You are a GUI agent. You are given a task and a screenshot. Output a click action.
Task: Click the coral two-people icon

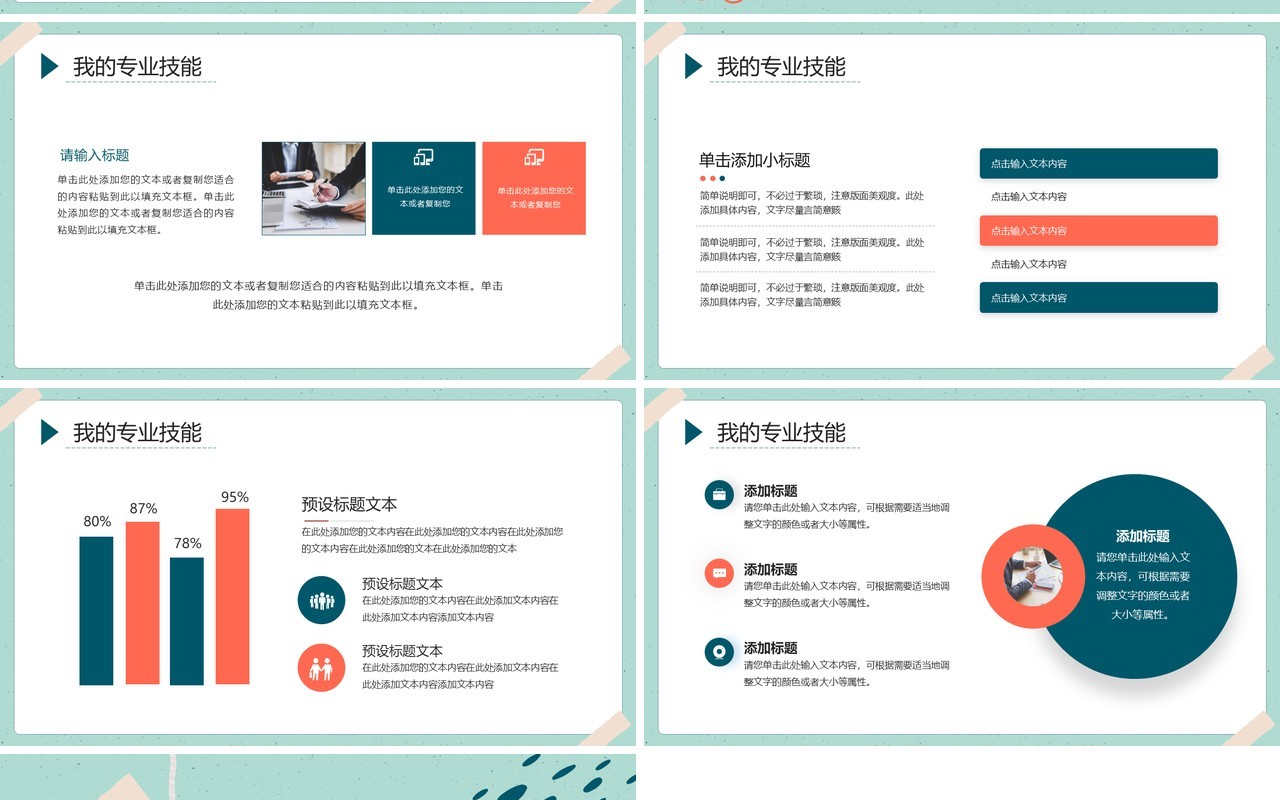click(321, 668)
